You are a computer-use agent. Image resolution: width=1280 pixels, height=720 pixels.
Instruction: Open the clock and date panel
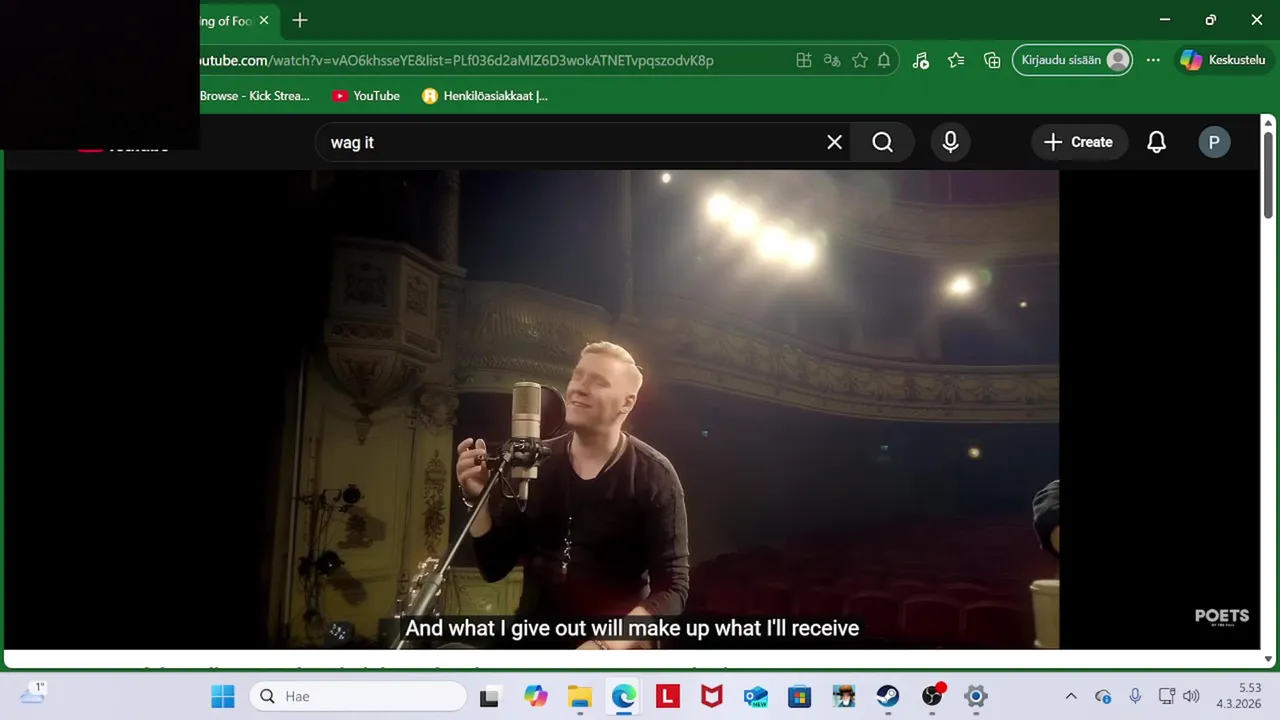pos(1238,696)
